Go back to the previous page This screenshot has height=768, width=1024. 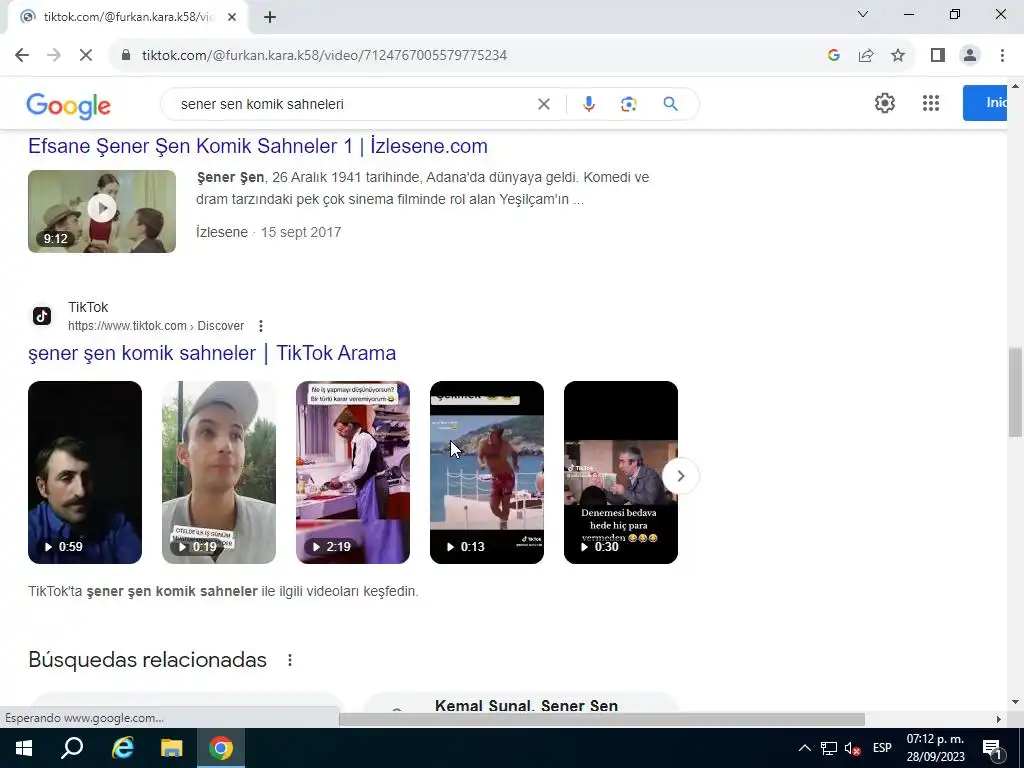22,56
